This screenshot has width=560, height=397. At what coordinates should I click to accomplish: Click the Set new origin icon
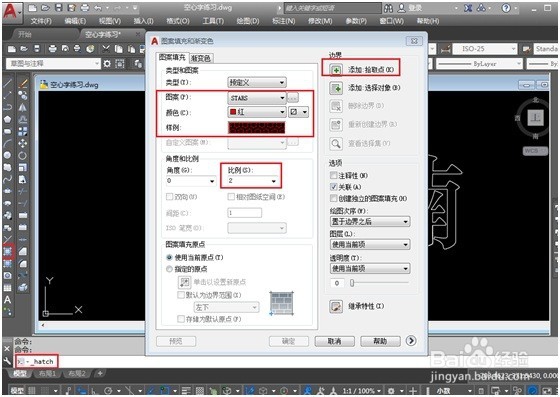coord(184,282)
